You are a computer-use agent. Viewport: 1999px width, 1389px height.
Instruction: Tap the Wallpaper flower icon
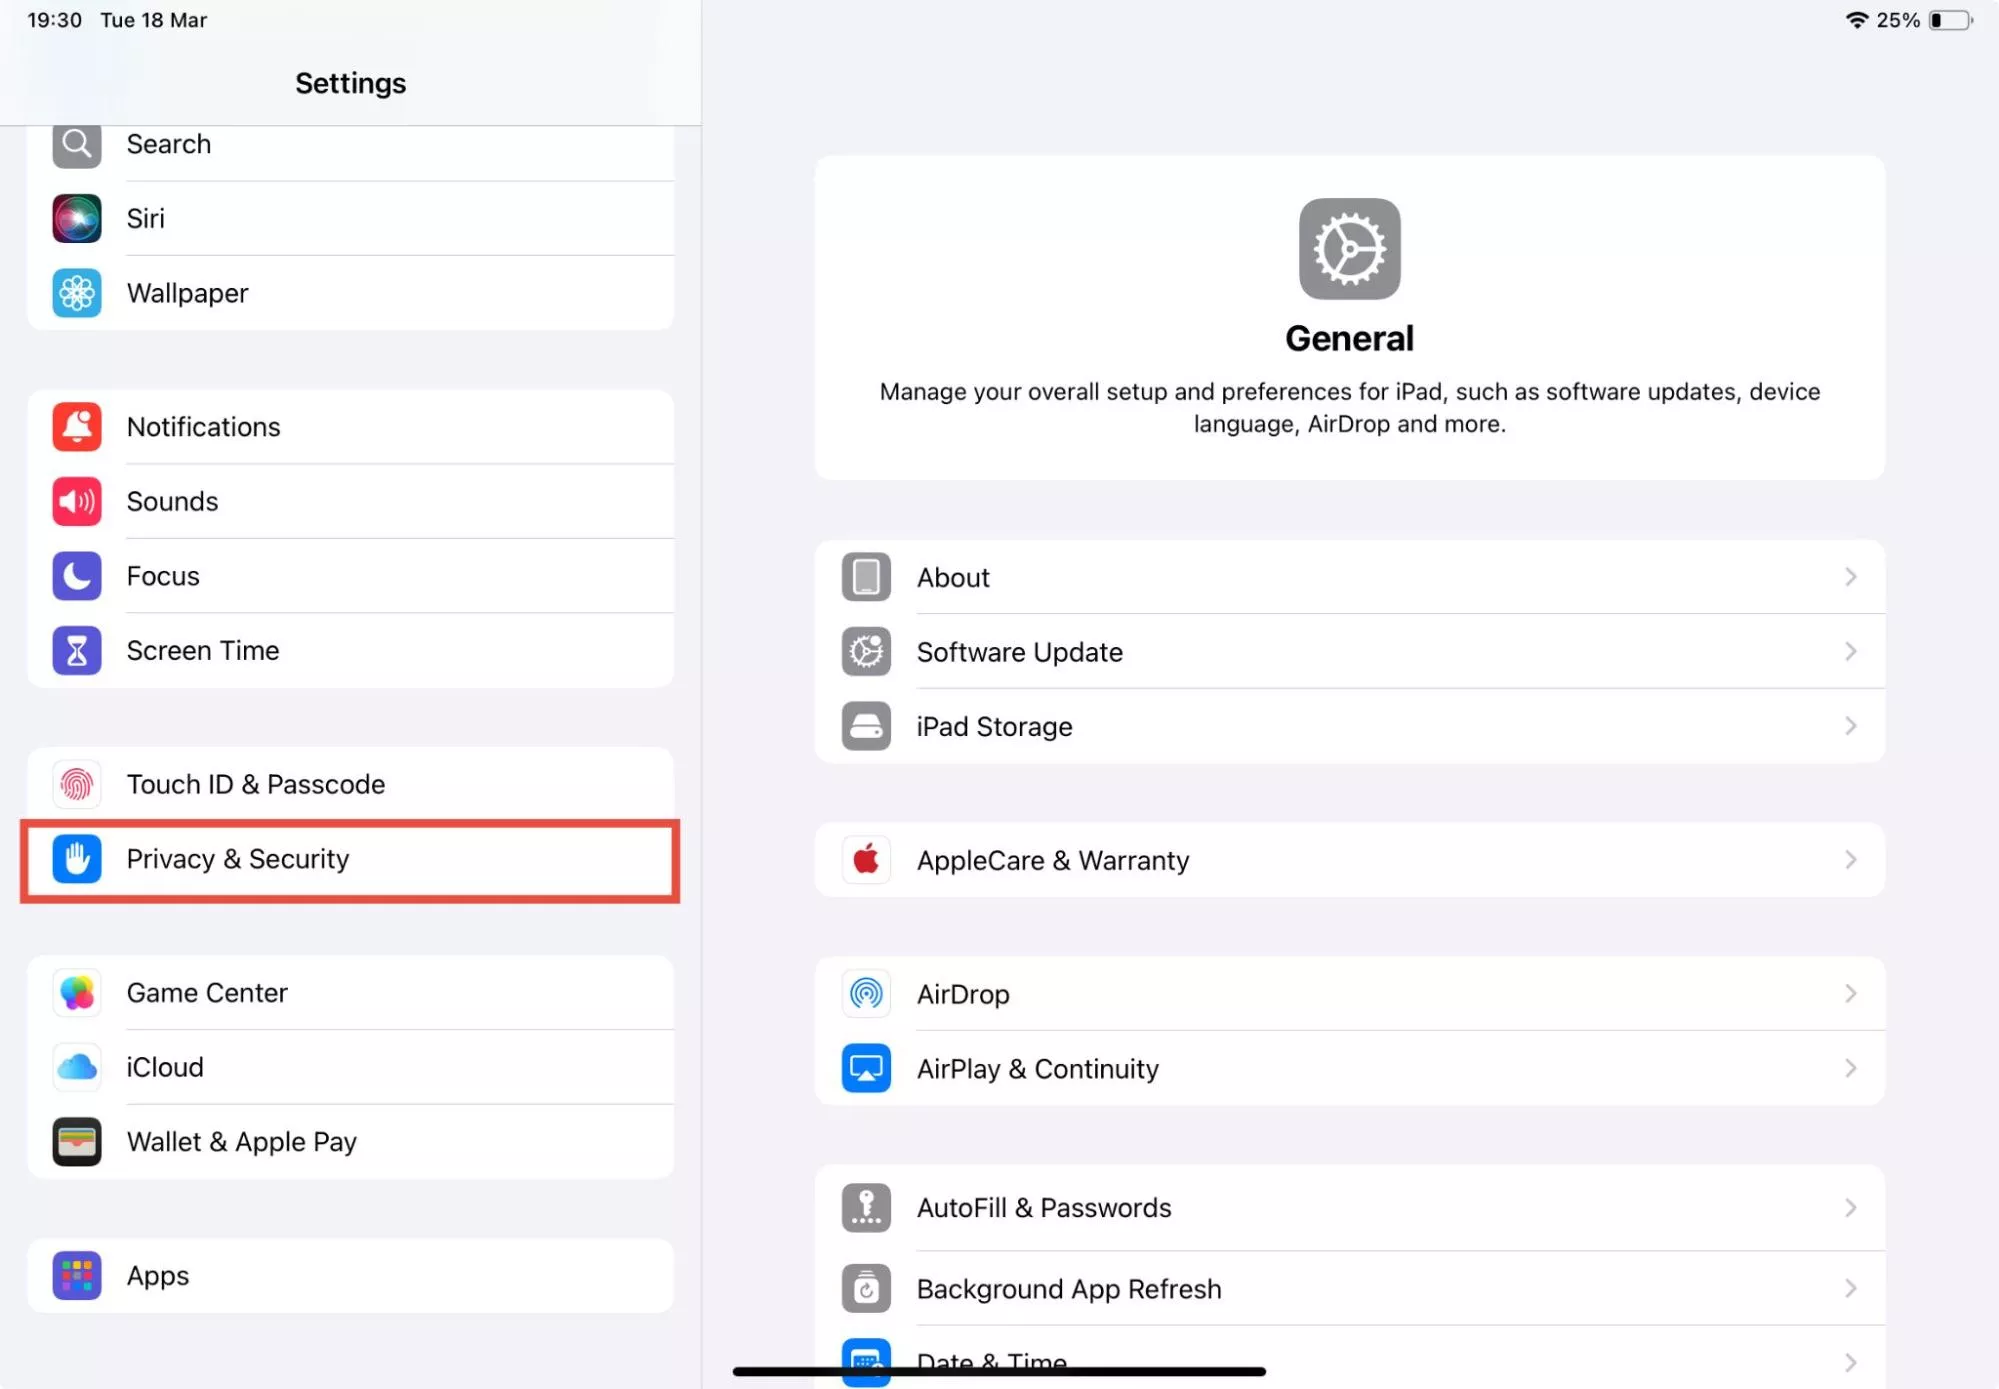pyautogui.click(x=77, y=293)
